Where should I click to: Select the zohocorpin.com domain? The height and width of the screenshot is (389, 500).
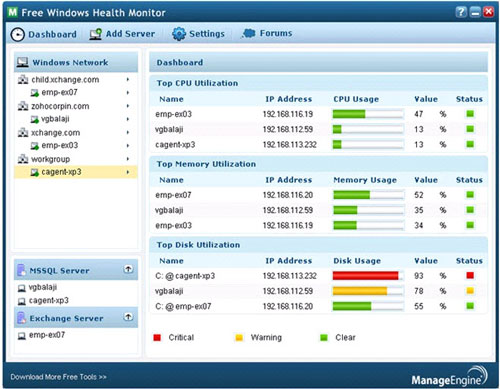[60, 106]
